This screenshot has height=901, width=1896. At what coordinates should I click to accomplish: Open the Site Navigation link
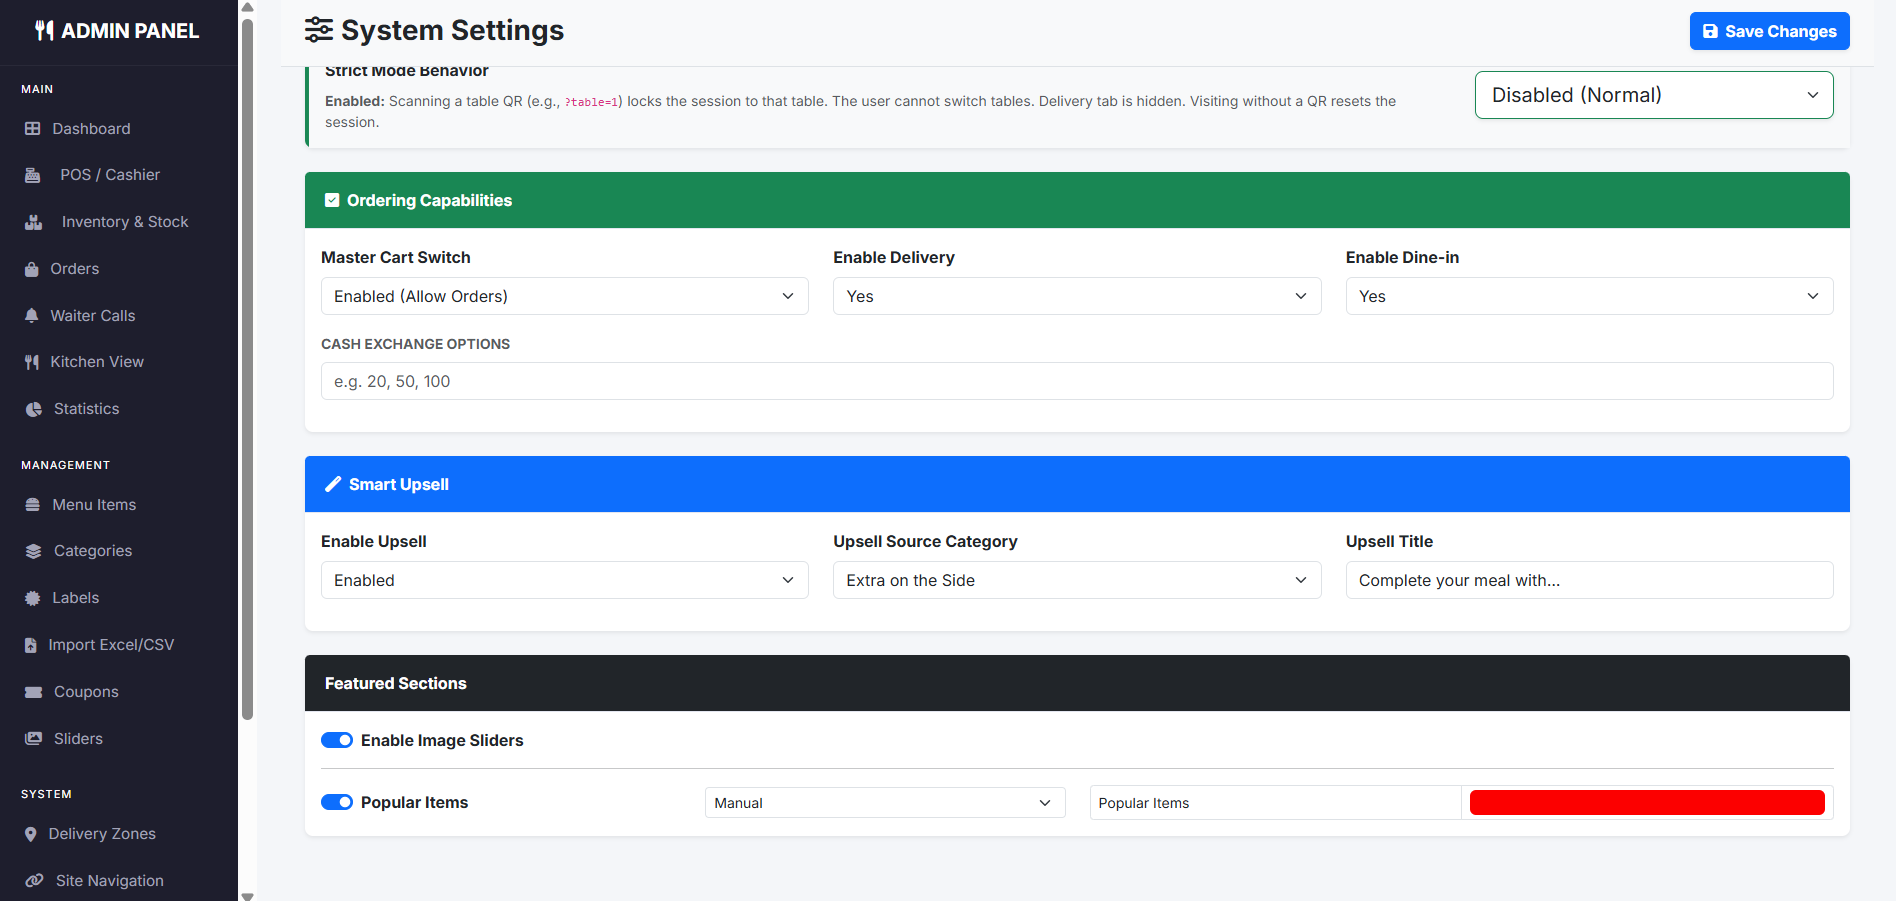(109, 881)
